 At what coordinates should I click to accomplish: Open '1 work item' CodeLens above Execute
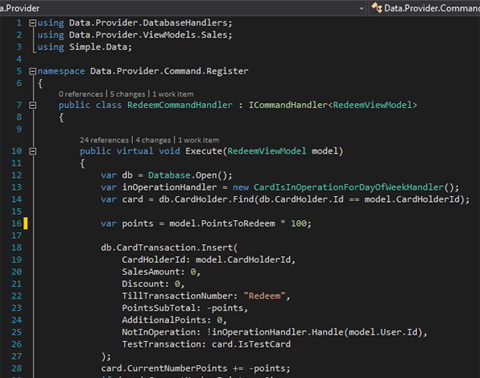click(198, 140)
